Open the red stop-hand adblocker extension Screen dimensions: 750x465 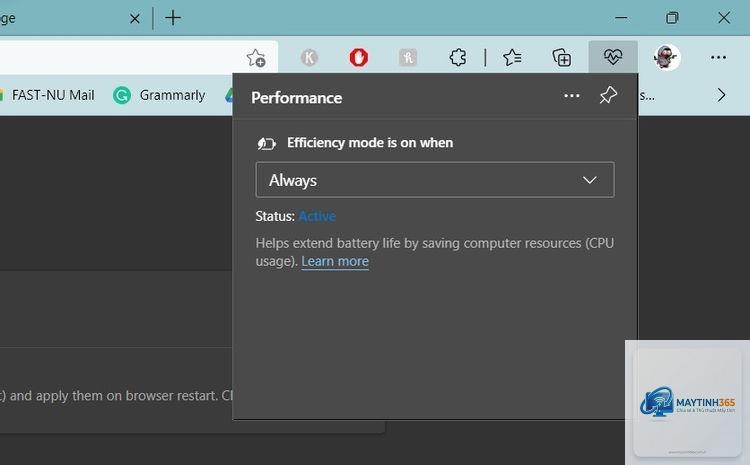coord(359,57)
